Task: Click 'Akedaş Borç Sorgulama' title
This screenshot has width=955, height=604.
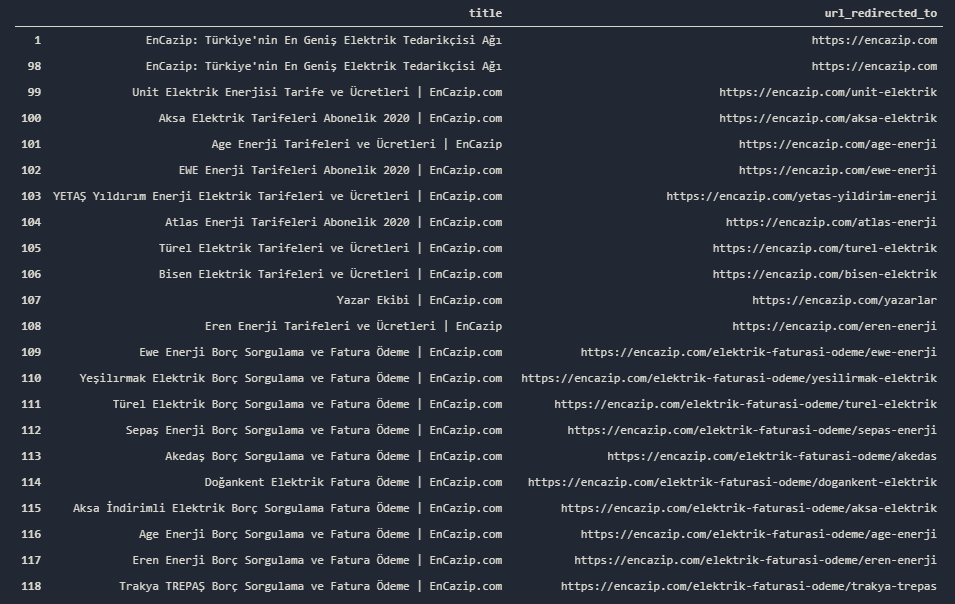Action: click(333, 456)
